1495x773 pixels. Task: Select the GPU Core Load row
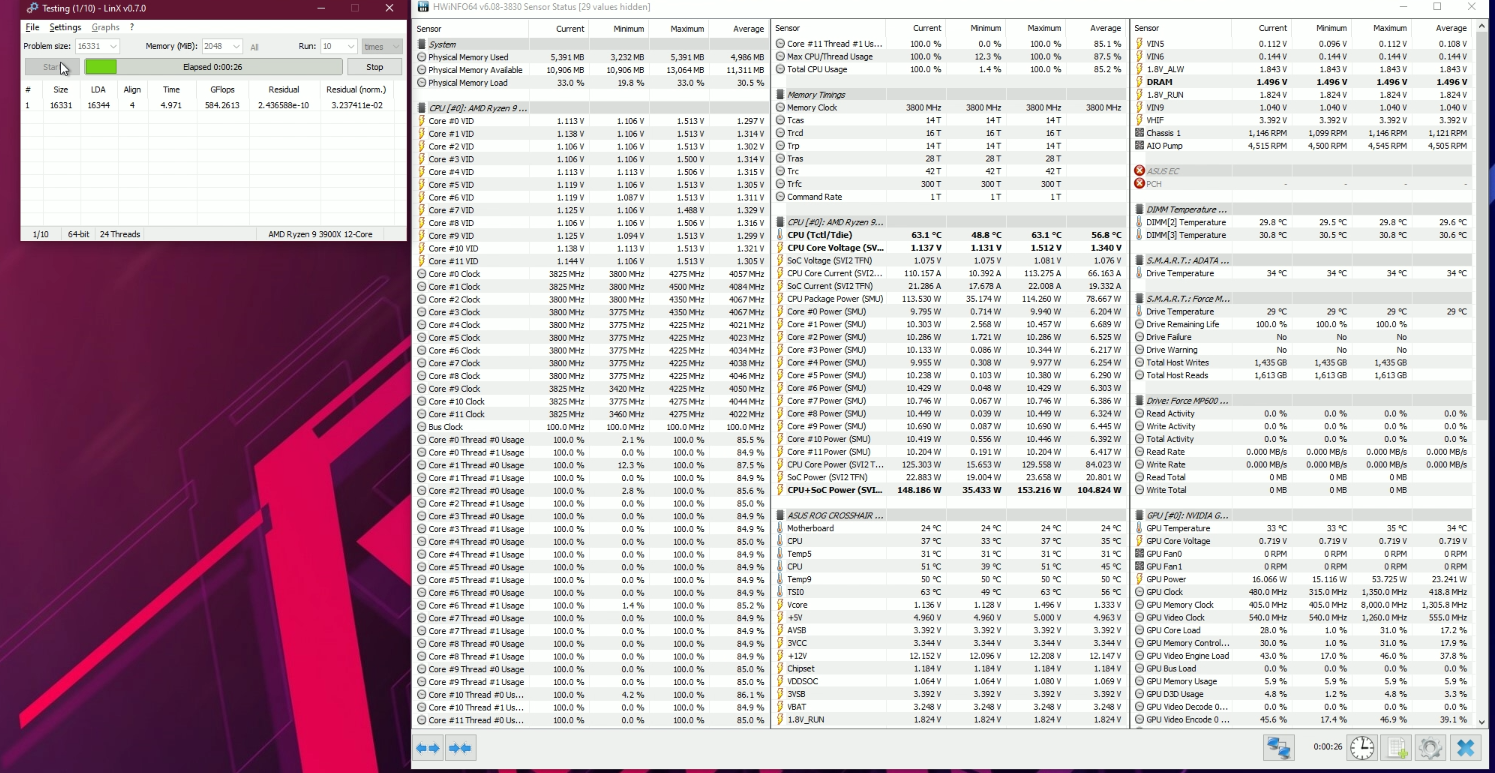coord(1304,630)
